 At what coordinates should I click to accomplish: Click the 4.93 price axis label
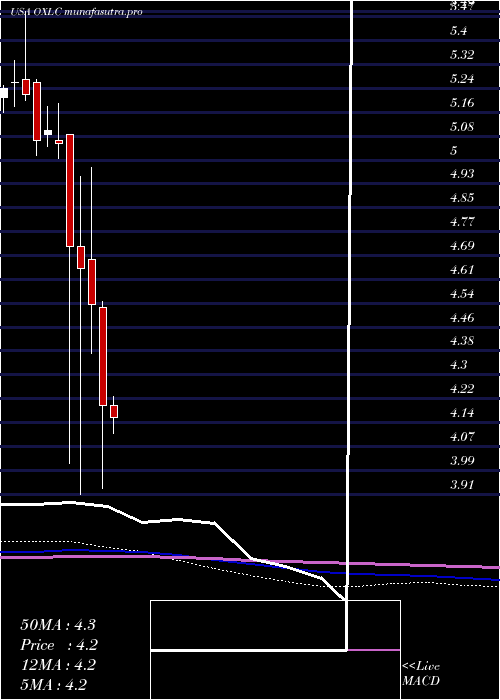point(462,174)
